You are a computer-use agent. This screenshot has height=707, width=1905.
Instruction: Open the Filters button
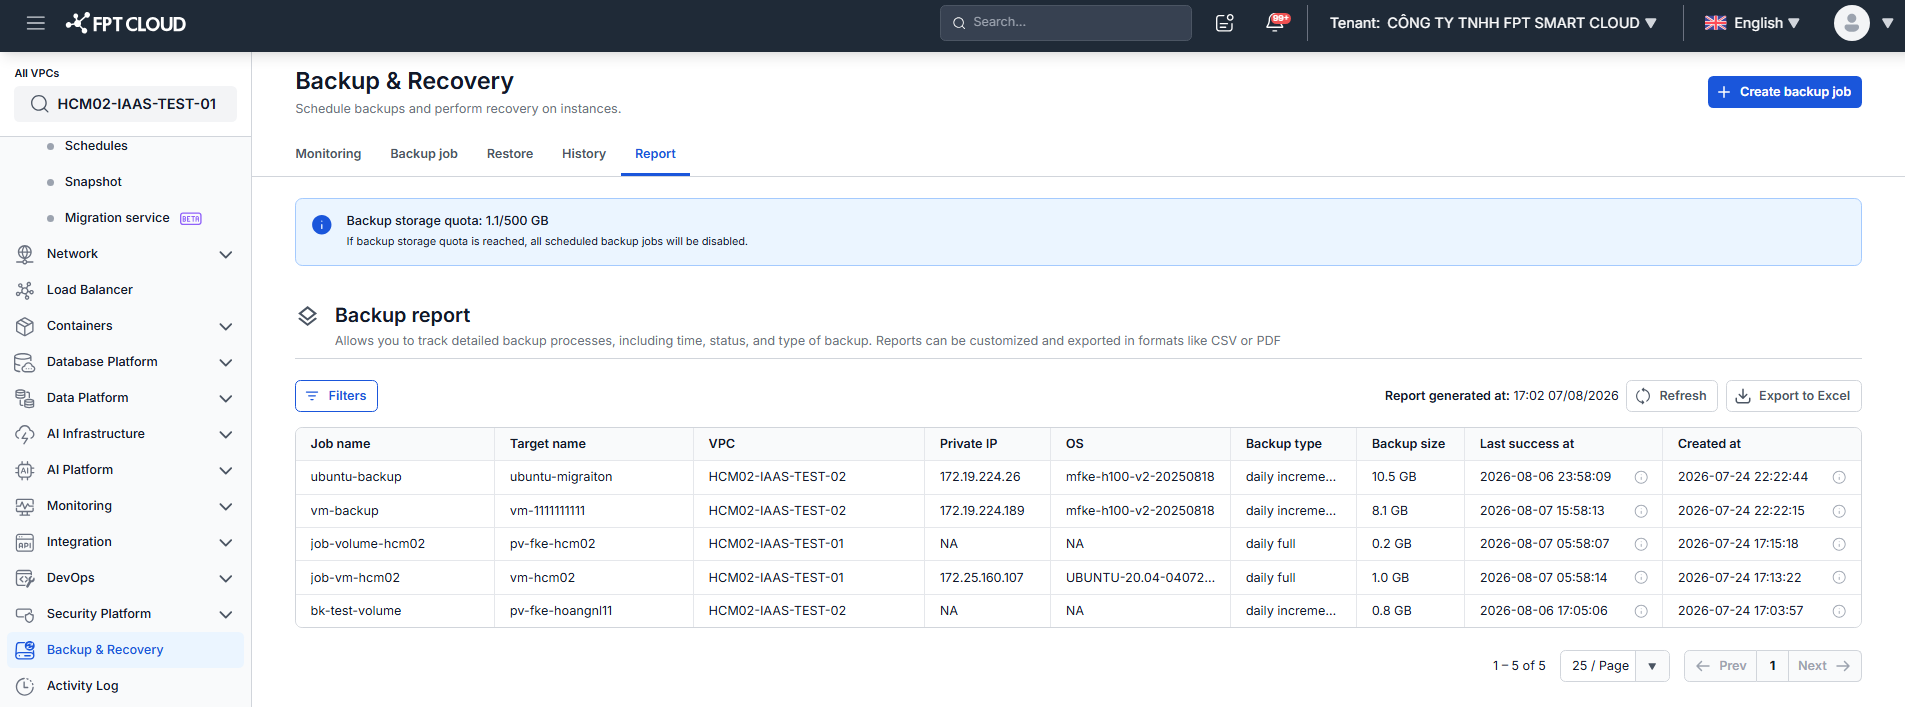click(336, 396)
